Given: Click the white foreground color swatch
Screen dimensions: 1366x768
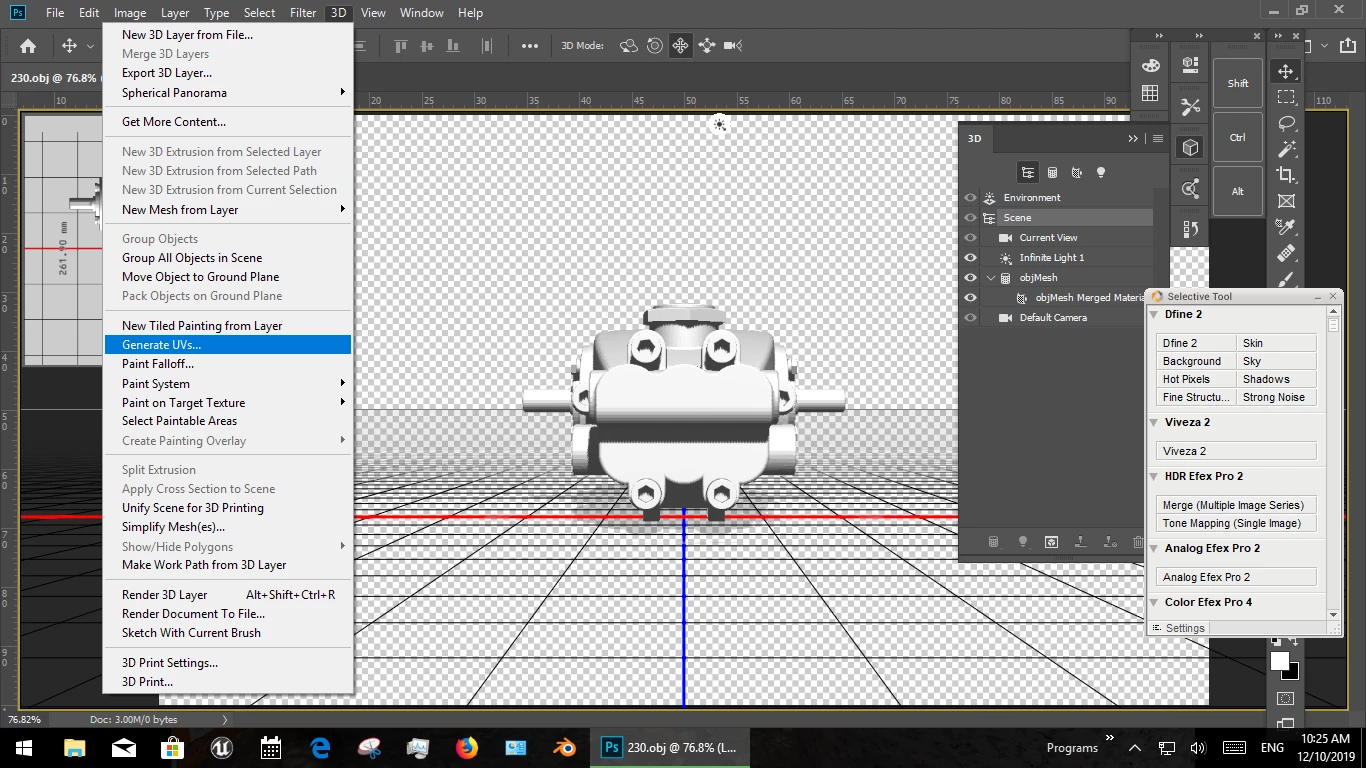Looking at the screenshot, I should pos(1279,661).
